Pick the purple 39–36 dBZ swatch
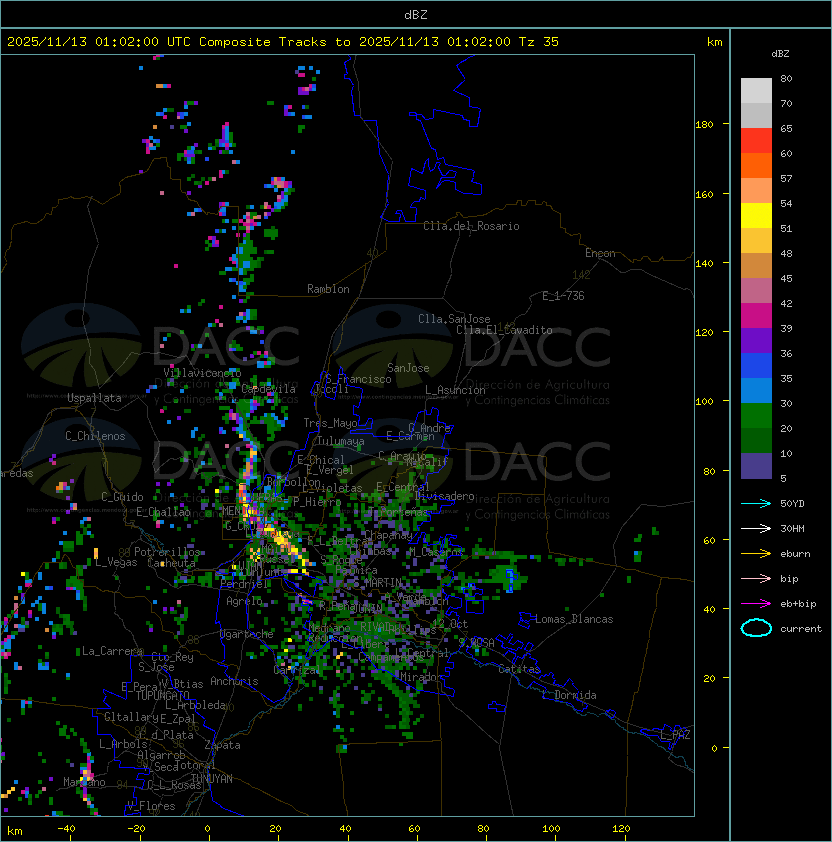This screenshot has height=842, width=832. (756, 340)
